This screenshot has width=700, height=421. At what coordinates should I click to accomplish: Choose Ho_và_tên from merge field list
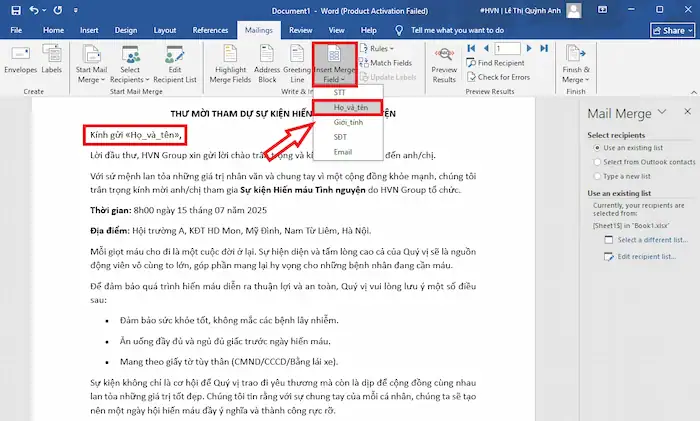(346, 107)
